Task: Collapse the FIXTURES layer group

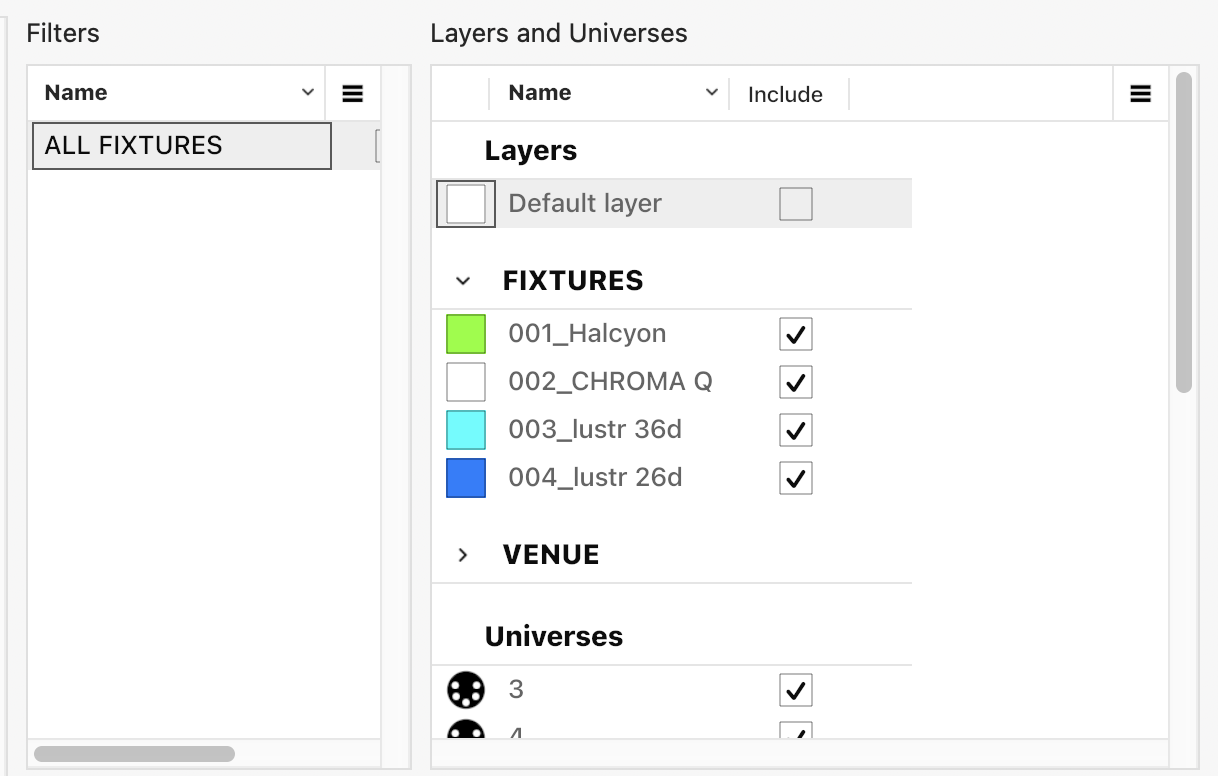Action: [462, 281]
